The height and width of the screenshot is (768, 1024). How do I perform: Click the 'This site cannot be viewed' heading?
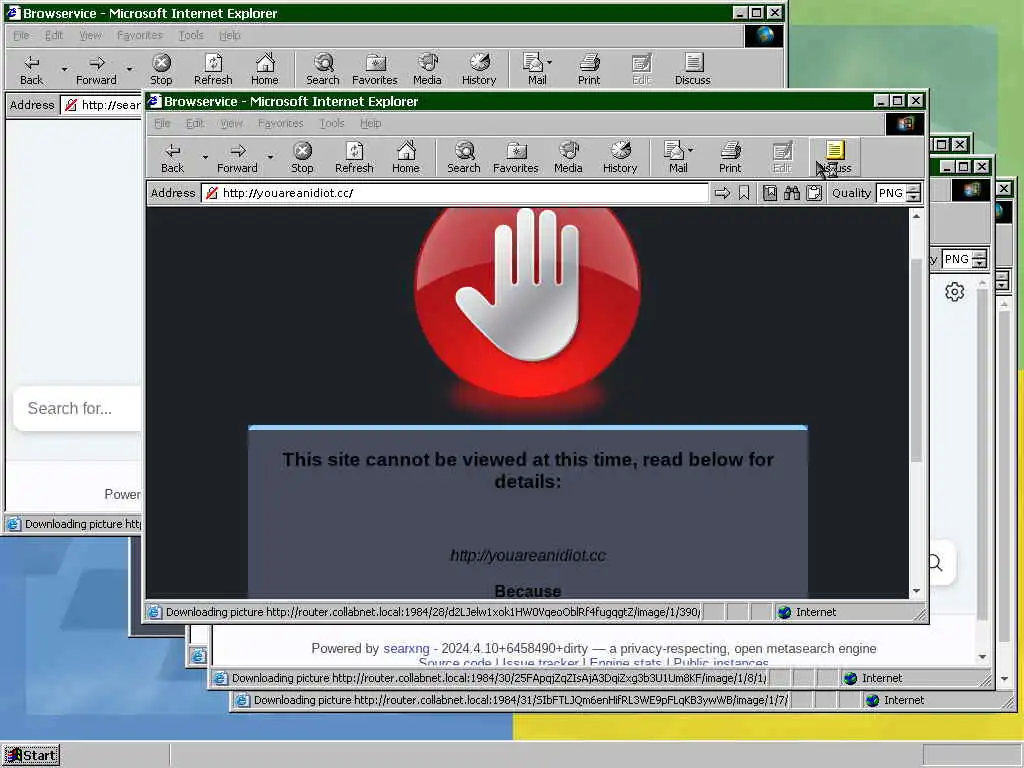(x=528, y=470)
